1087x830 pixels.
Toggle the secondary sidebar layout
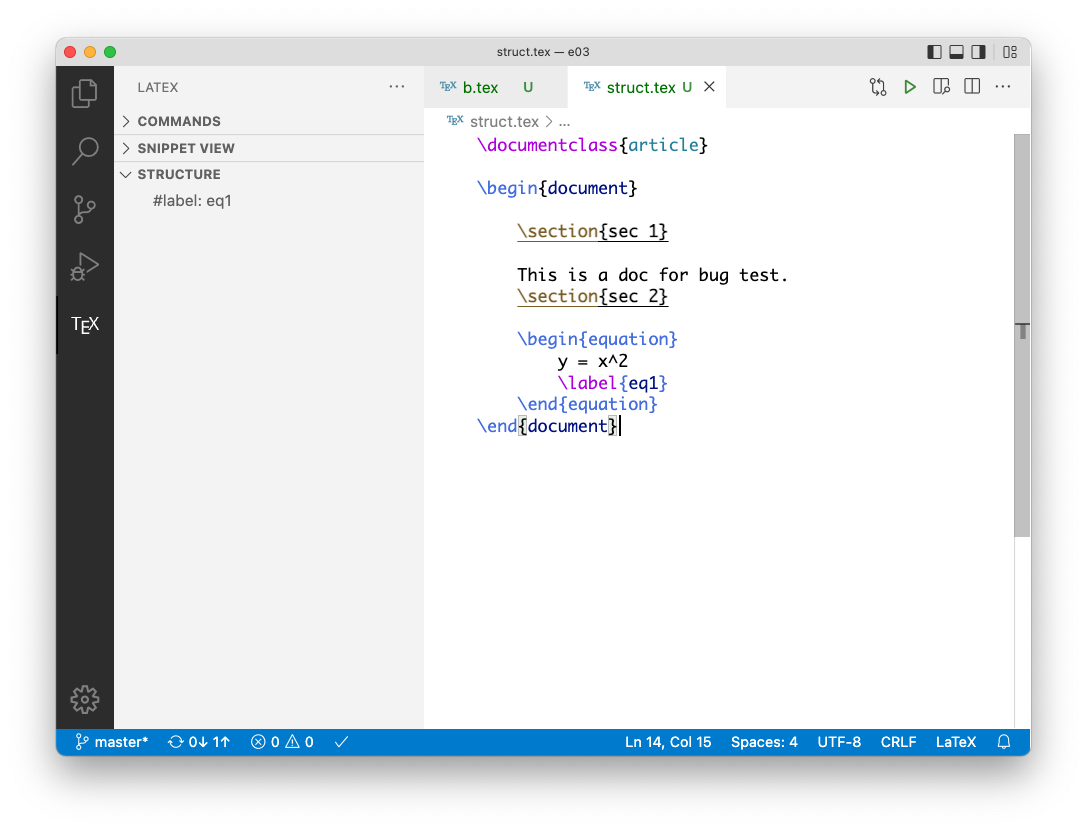[978, 52]
